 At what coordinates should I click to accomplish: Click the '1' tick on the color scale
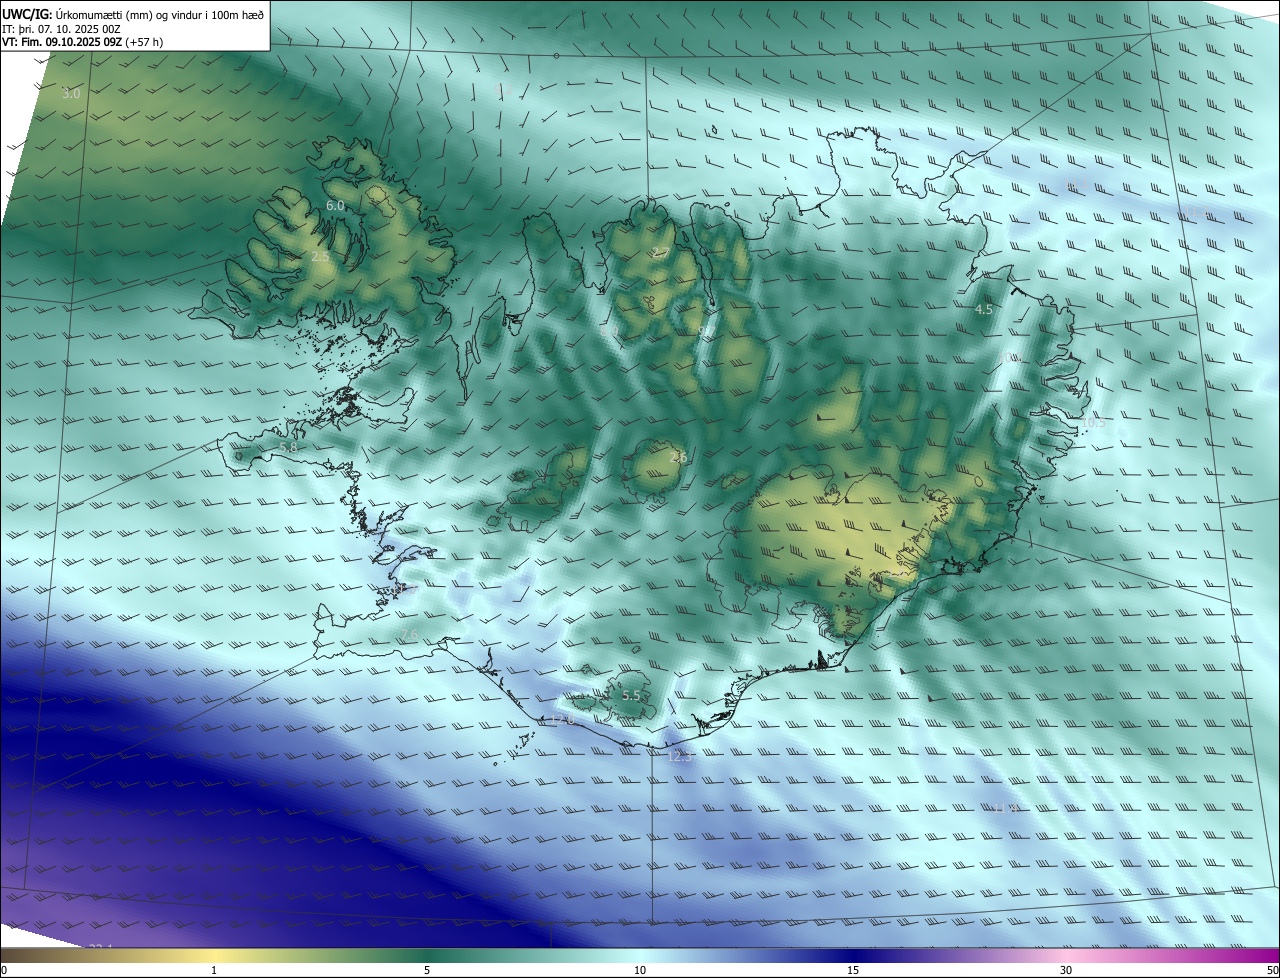coord(214,970)
